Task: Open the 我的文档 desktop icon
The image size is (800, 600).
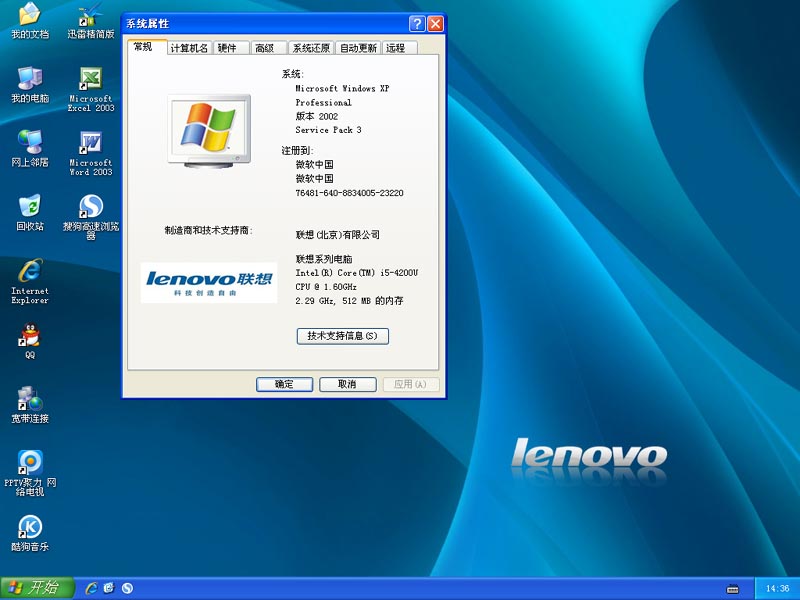Action: [x=30, y=21]
